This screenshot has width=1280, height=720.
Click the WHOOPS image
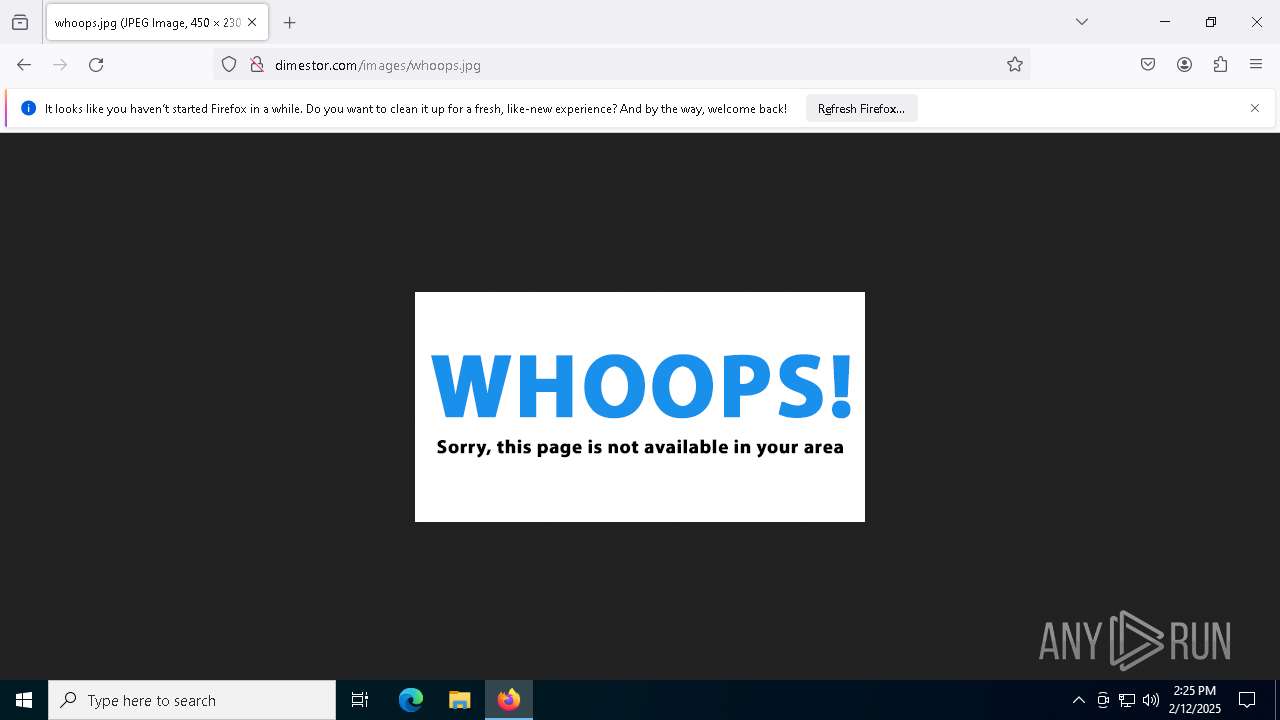point(640,407)
